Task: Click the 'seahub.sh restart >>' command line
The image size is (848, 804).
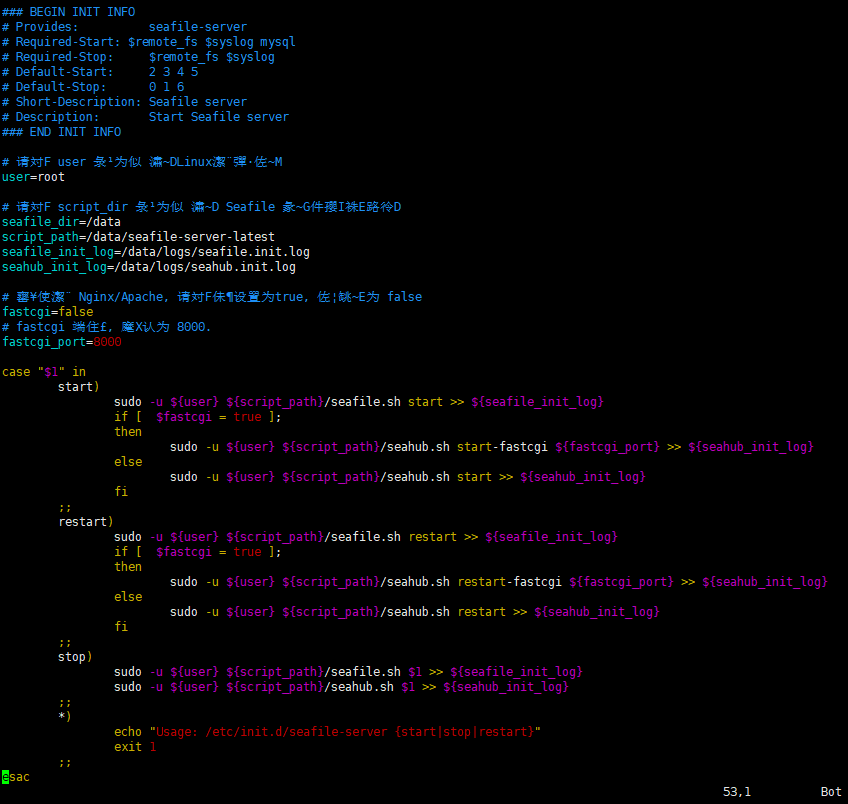Action: coord(415,612)
